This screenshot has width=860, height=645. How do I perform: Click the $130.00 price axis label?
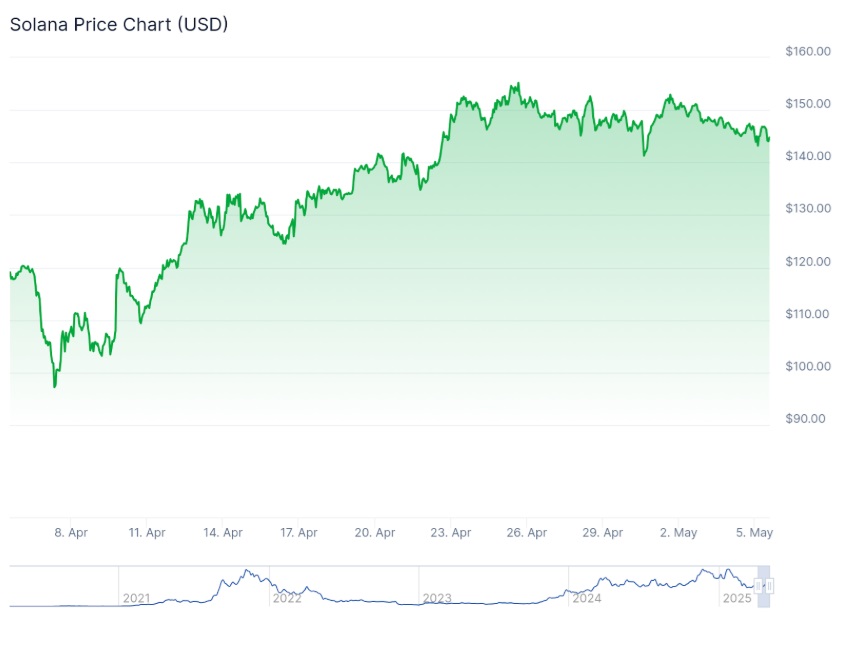808,208
